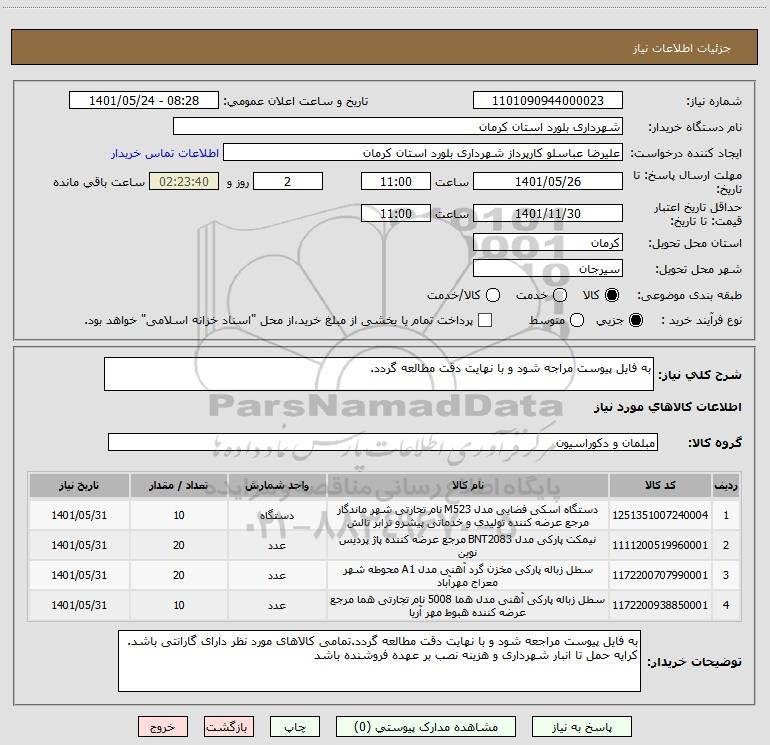Click the چاپ print button
Viewport: 770px width, 745px height.
(x=295, y=727)
